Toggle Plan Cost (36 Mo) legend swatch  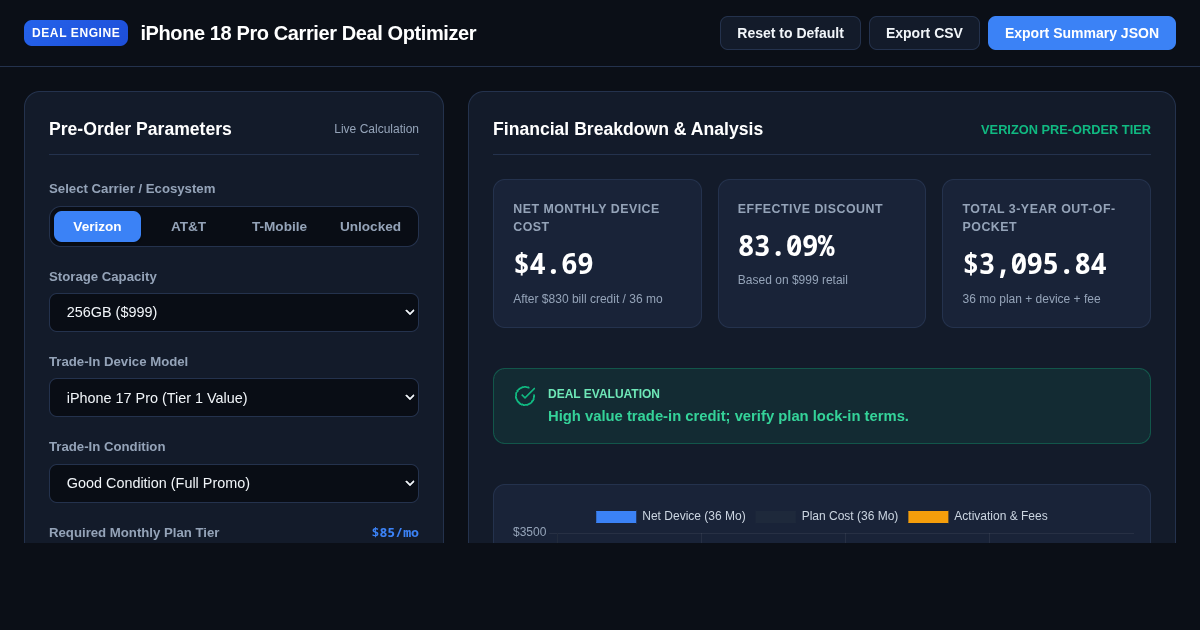[775, 517]
